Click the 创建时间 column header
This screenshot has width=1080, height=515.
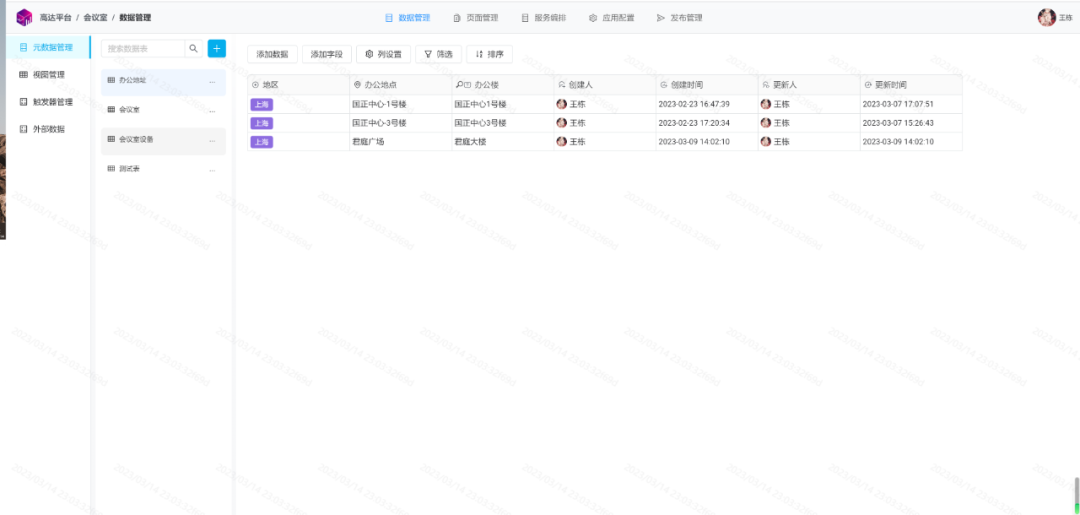(707, 85)
